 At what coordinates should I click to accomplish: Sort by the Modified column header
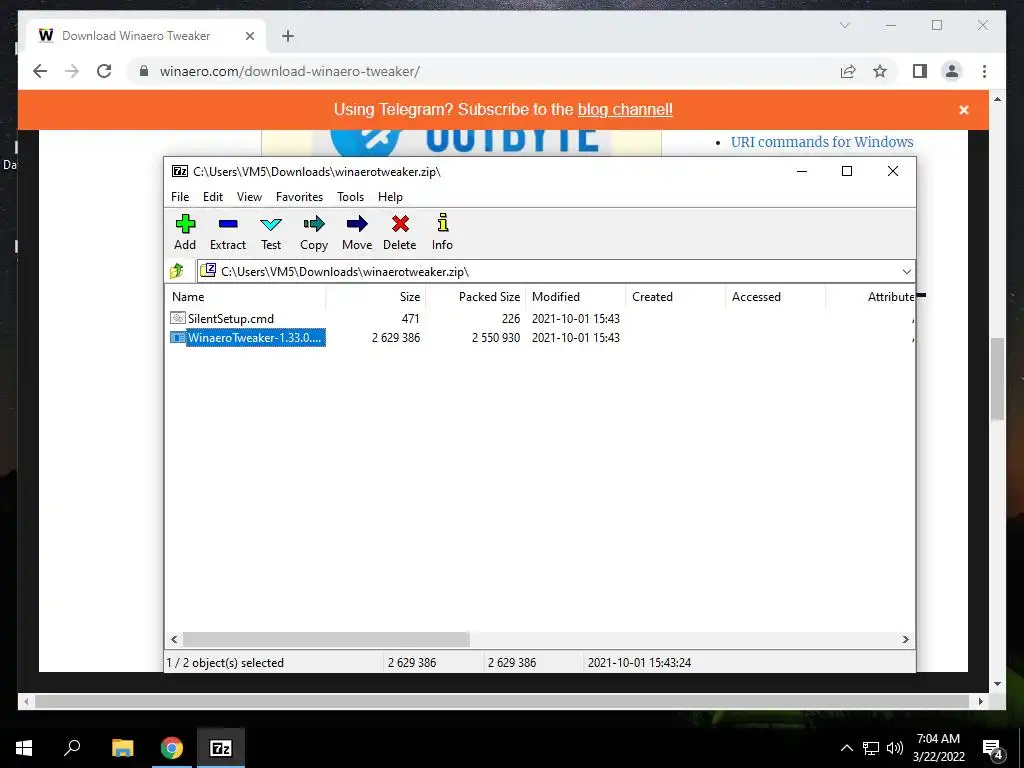[575, 296]
